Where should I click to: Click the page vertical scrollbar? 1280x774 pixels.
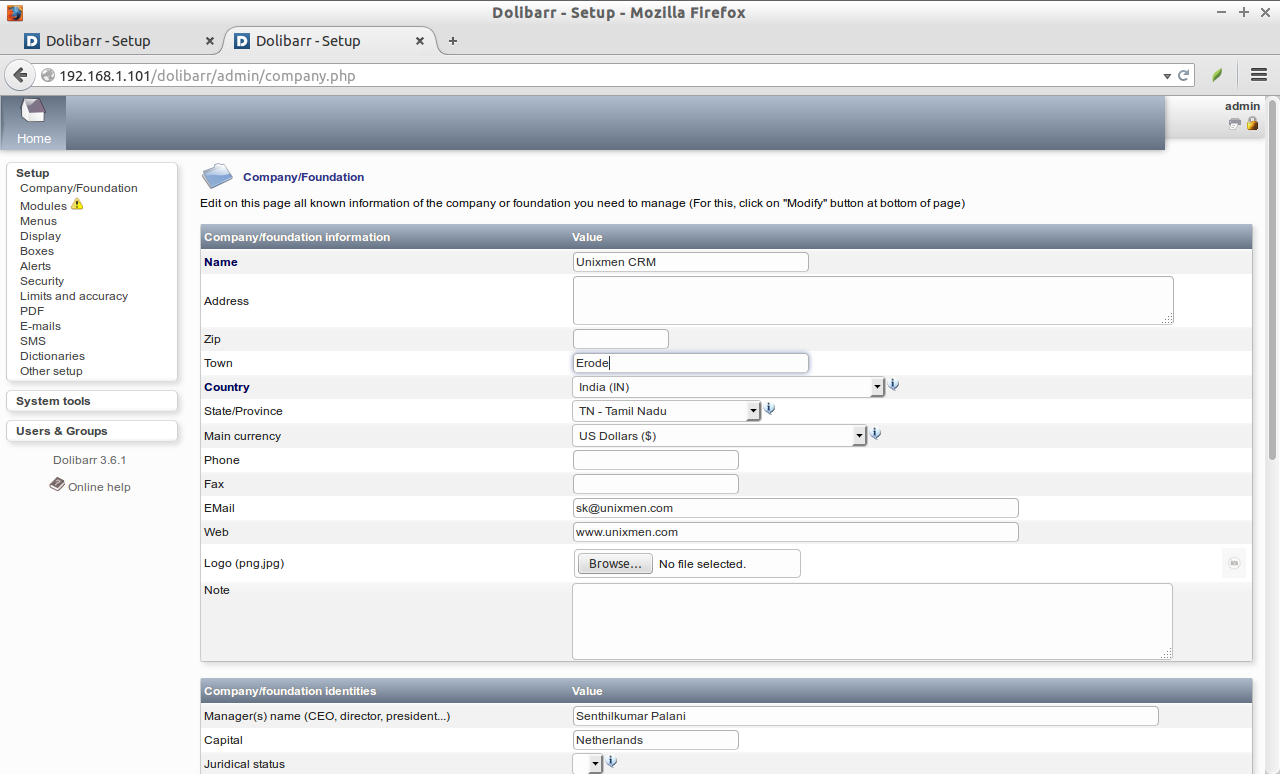point(1273,280)
